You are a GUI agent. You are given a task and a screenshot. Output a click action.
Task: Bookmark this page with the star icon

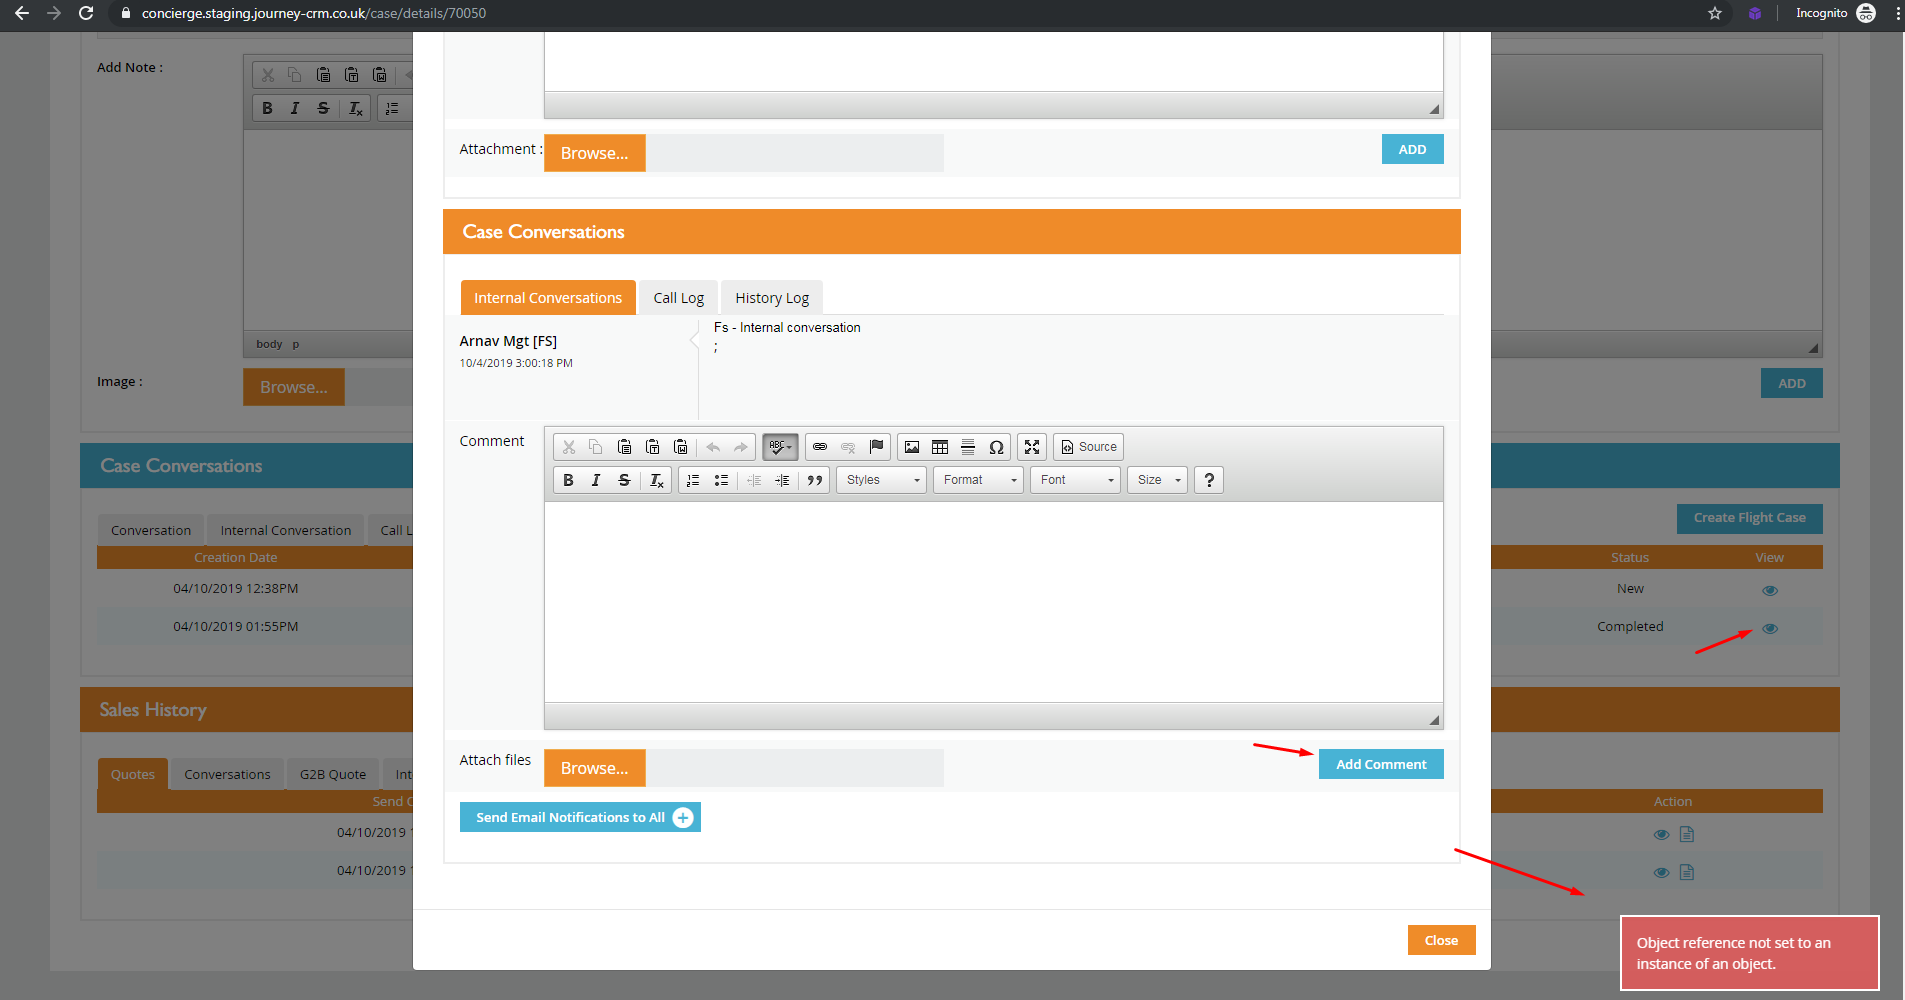(1715, 13)
